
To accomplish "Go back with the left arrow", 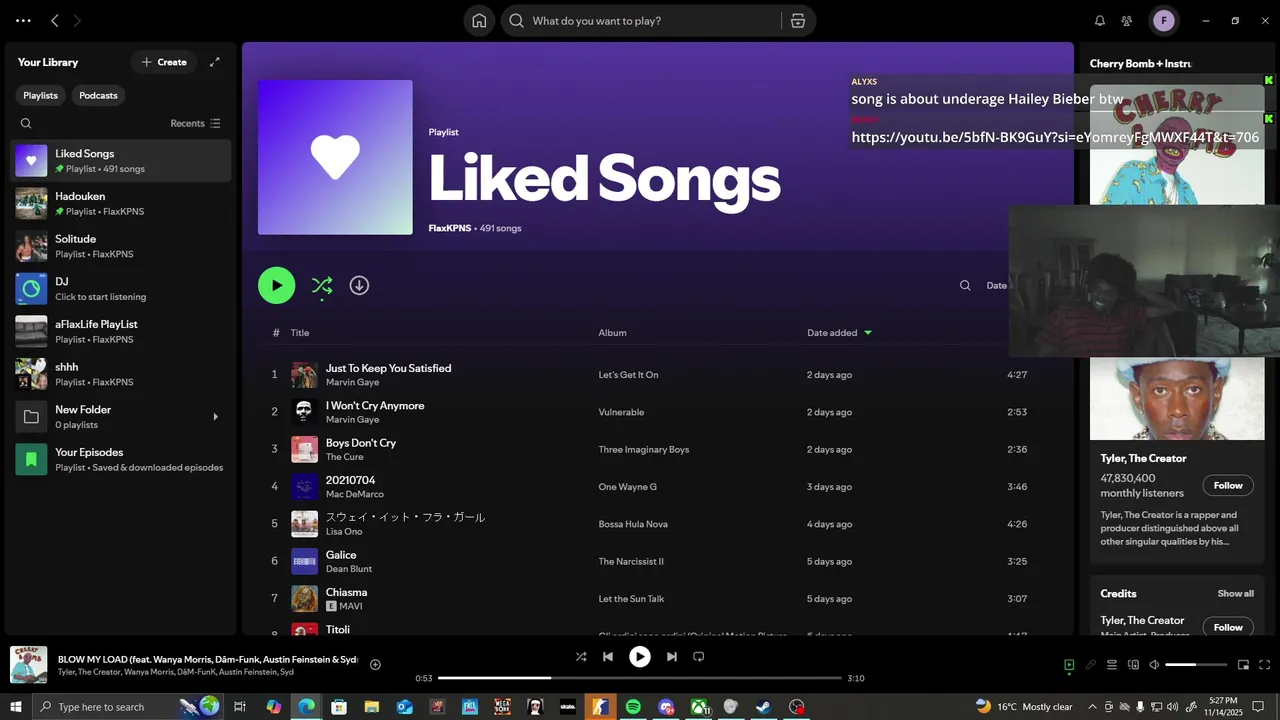I will point(55,21).
